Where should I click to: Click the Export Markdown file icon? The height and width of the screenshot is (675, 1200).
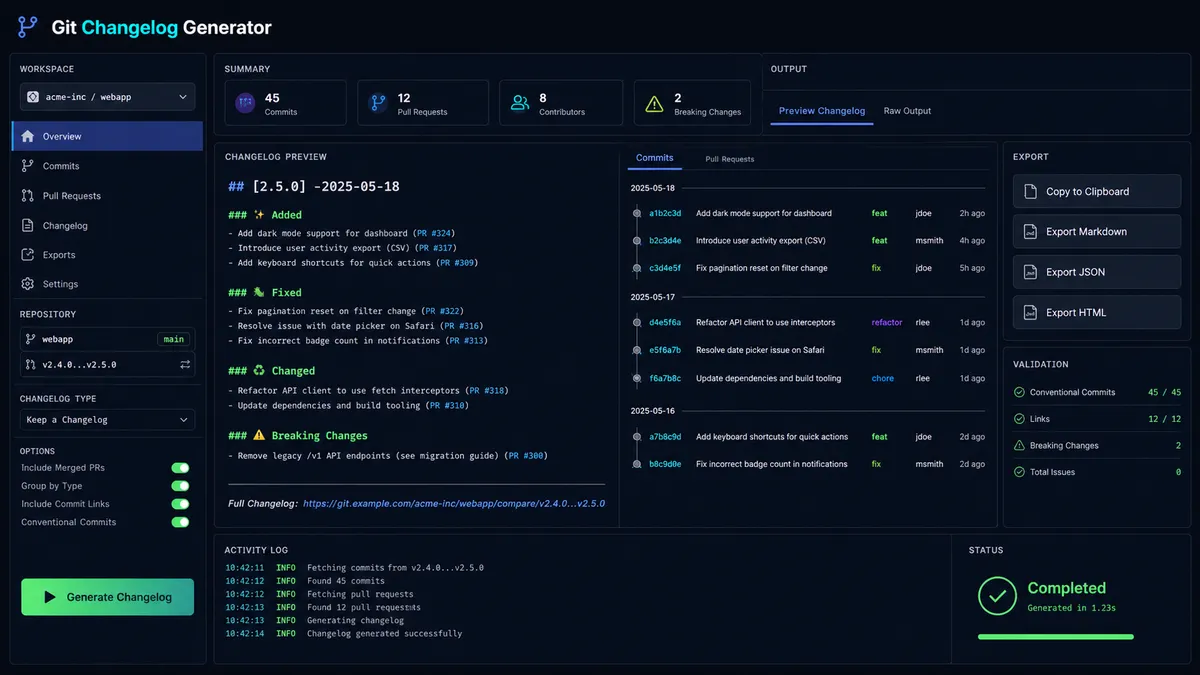[x=1030, y=231]
